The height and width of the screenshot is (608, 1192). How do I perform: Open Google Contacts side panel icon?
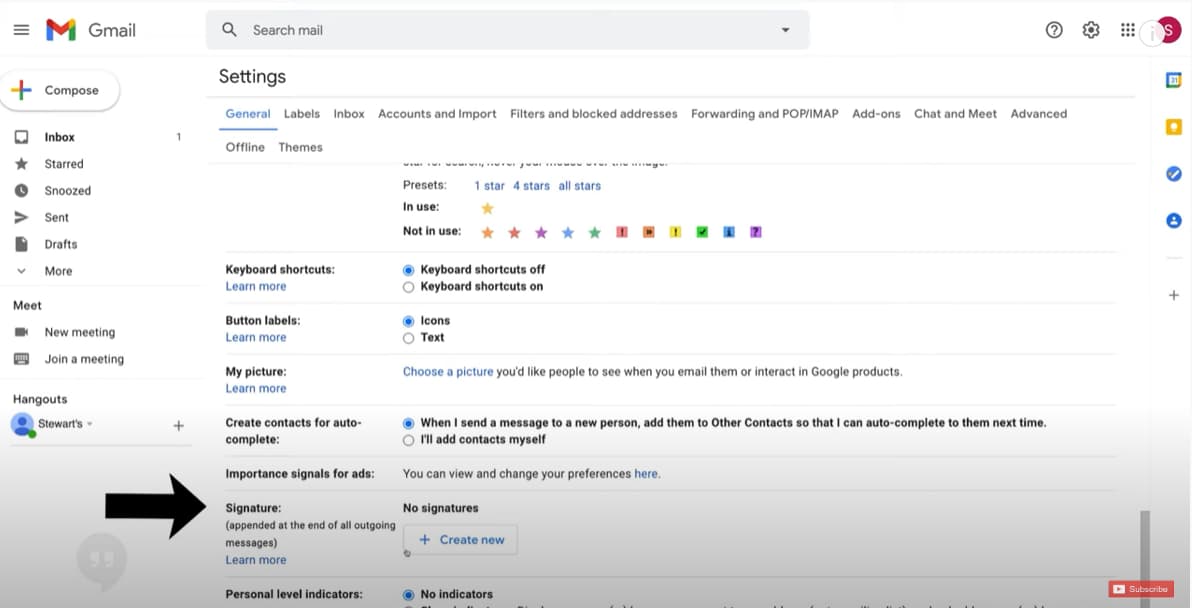tap(1174, 220)
